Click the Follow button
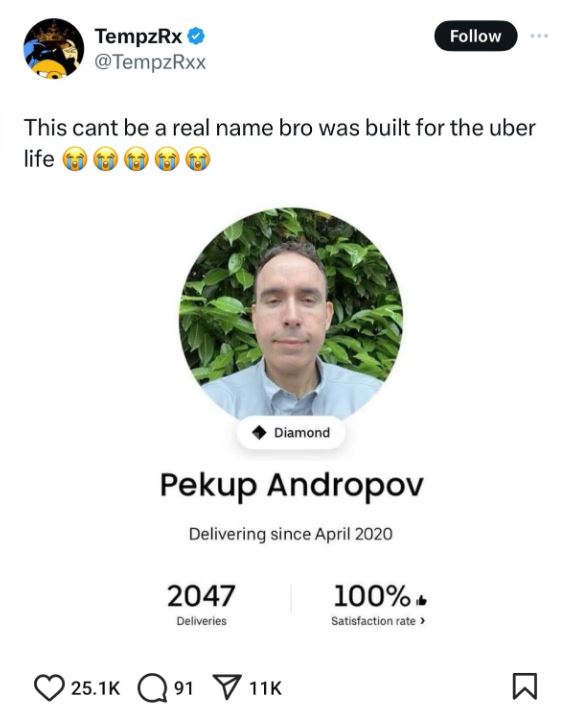The height and width of the screenshot is (712, 566). 476,36
